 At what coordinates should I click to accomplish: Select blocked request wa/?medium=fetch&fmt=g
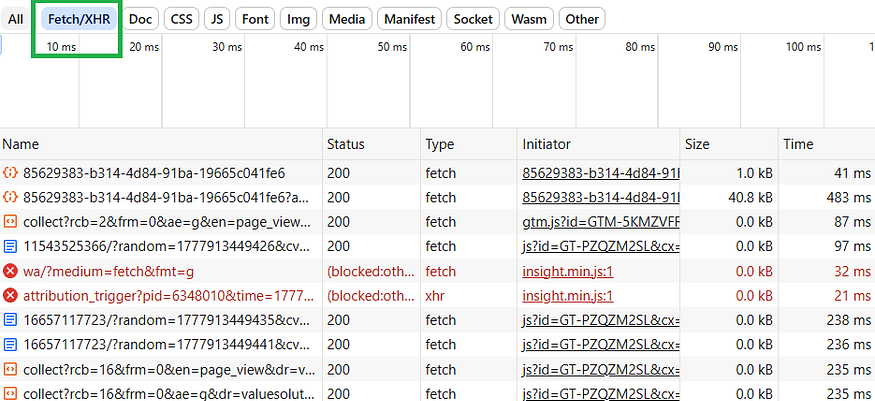(x=108, y=272)
